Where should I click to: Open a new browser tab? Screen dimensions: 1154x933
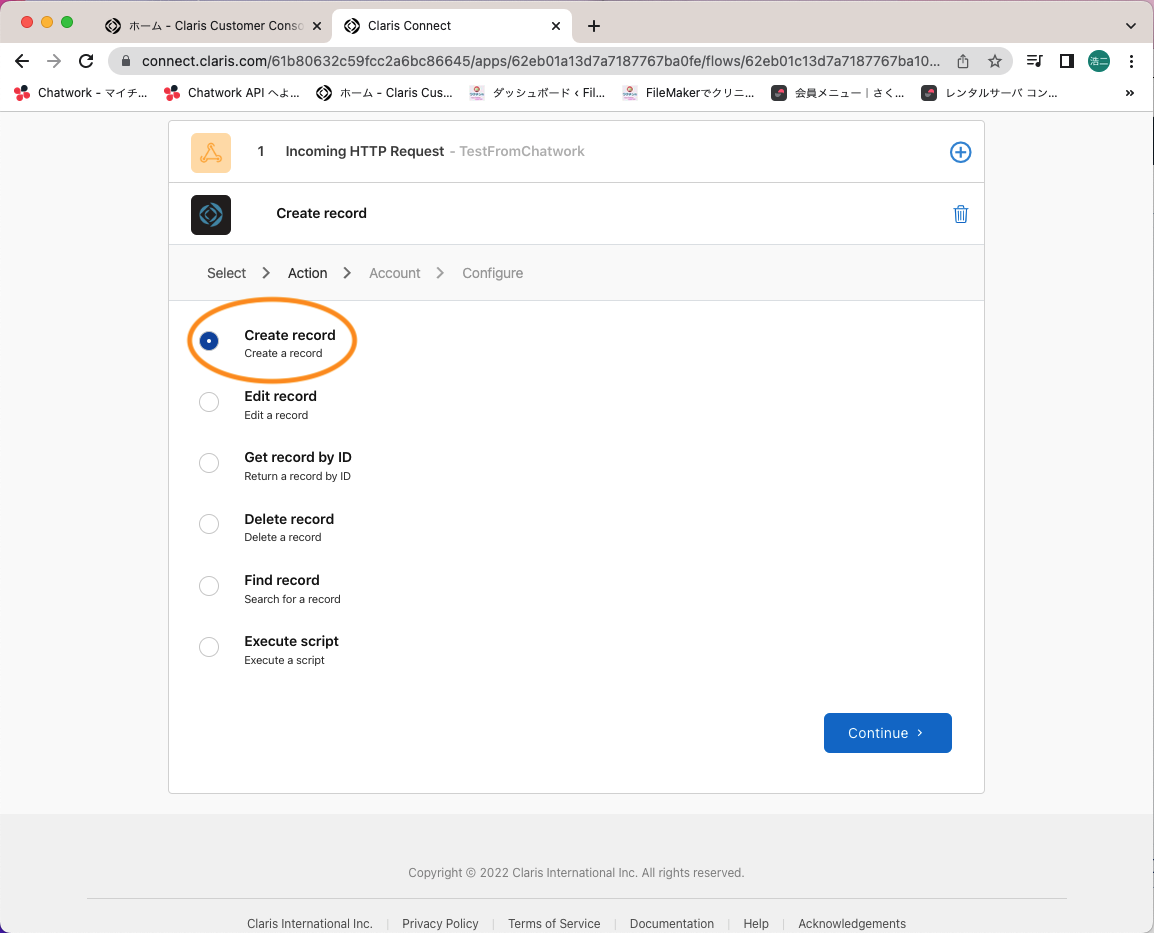click(x=594, y=26)
